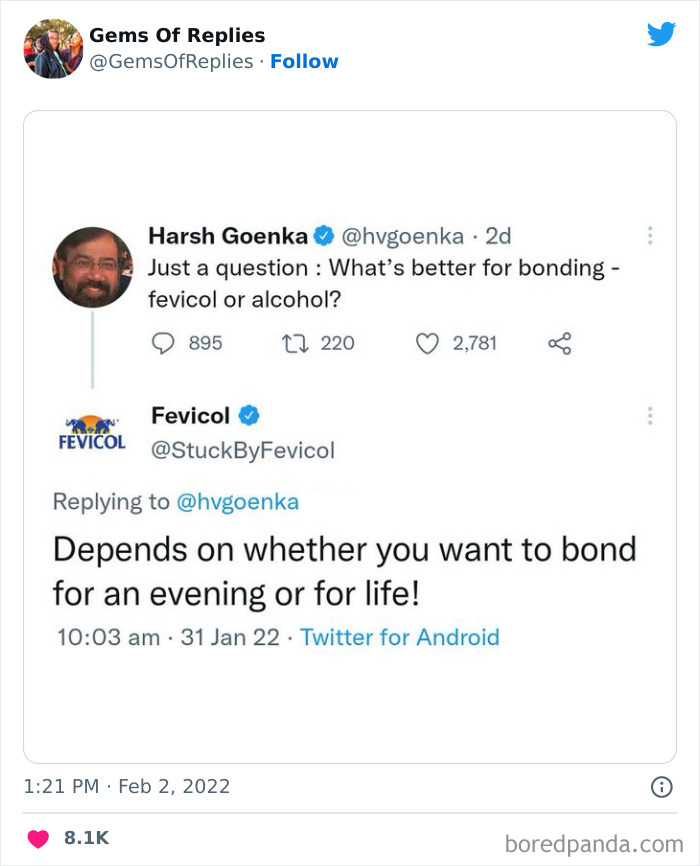Like Harsh Goenka's tweet via heart icon
The image size is (700, 866).
427,343
